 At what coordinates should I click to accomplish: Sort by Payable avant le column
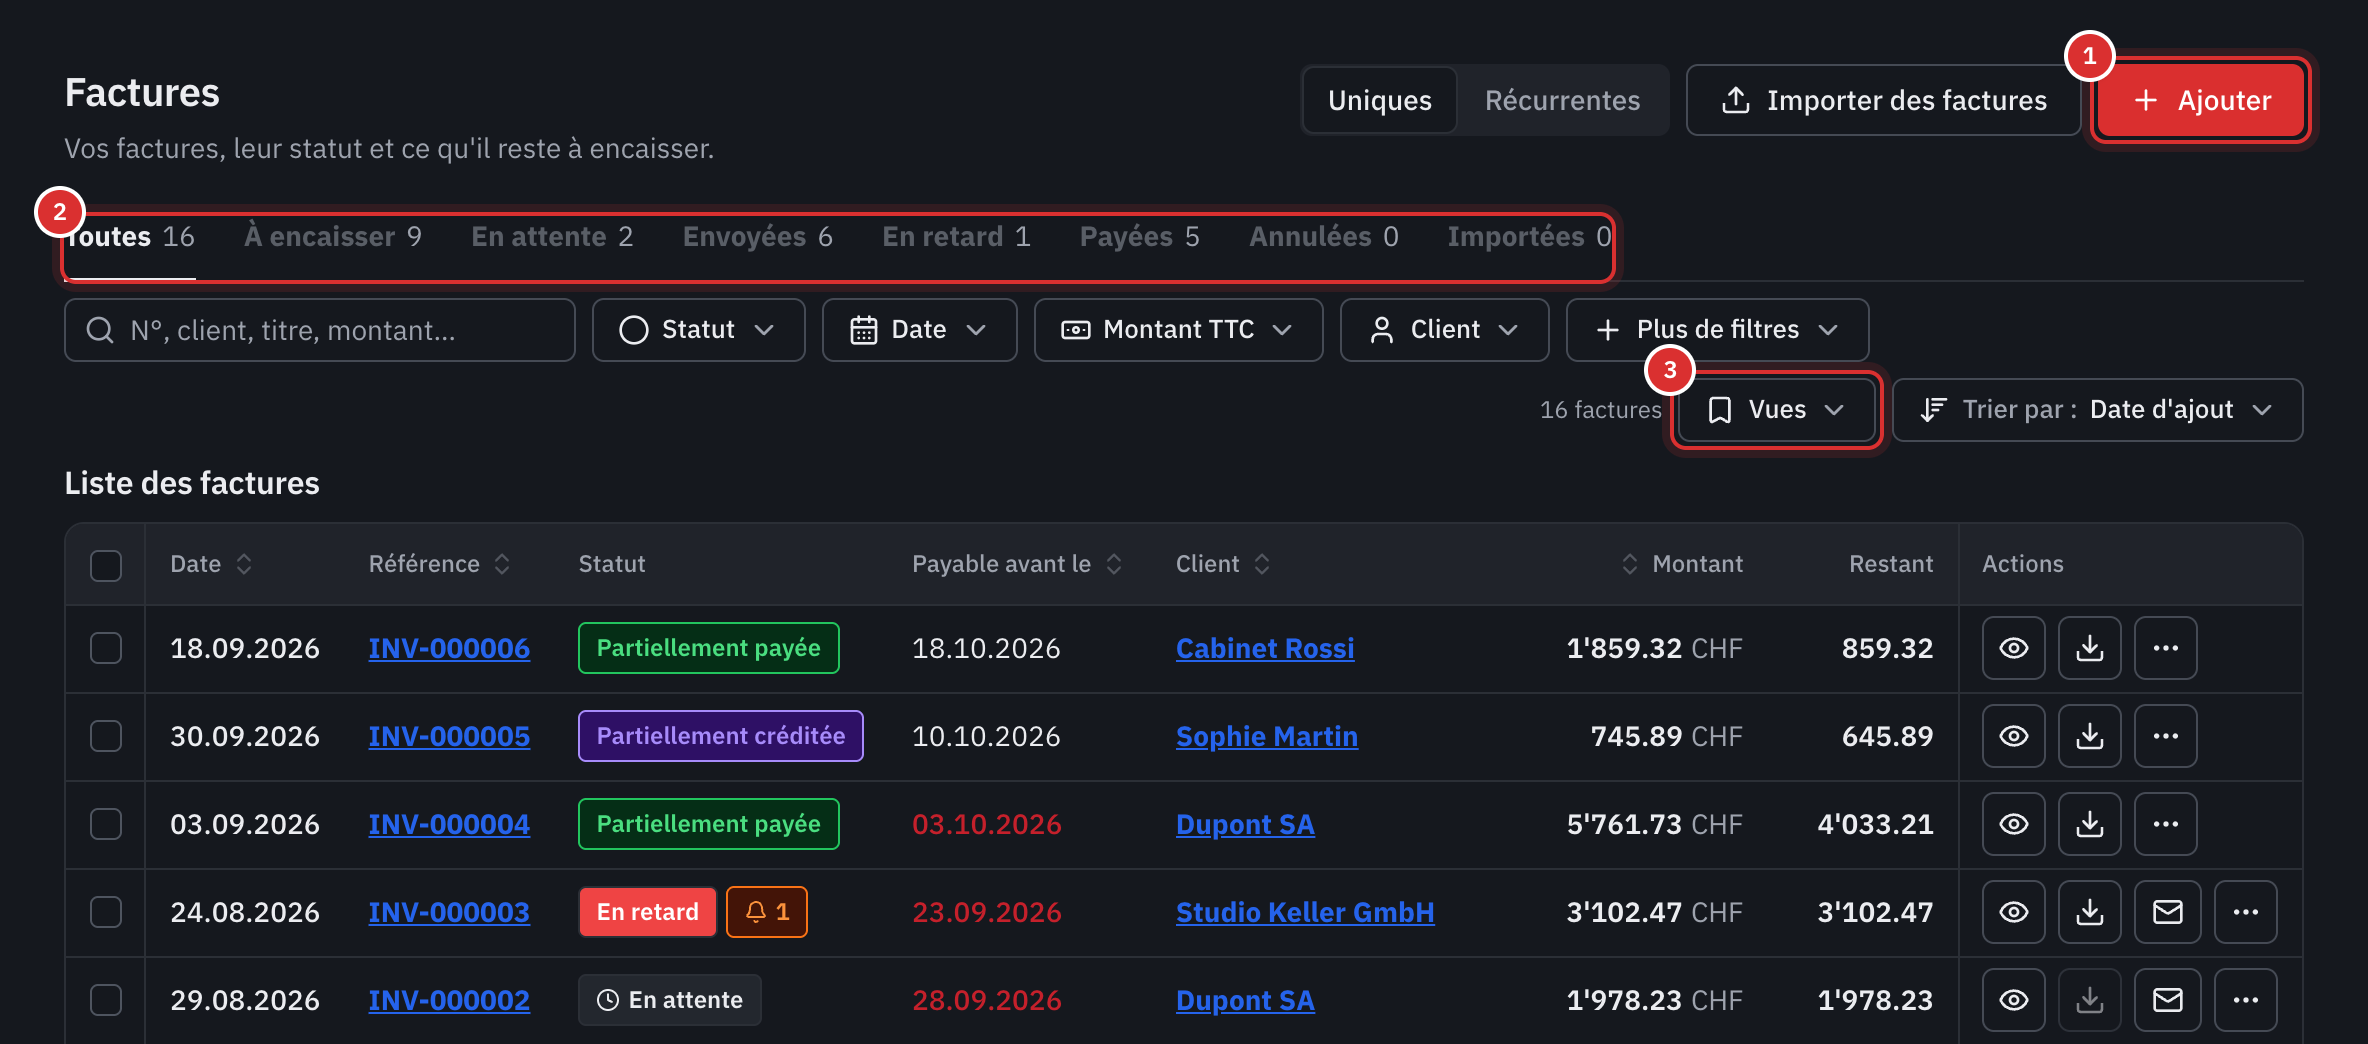[1016, 564]
